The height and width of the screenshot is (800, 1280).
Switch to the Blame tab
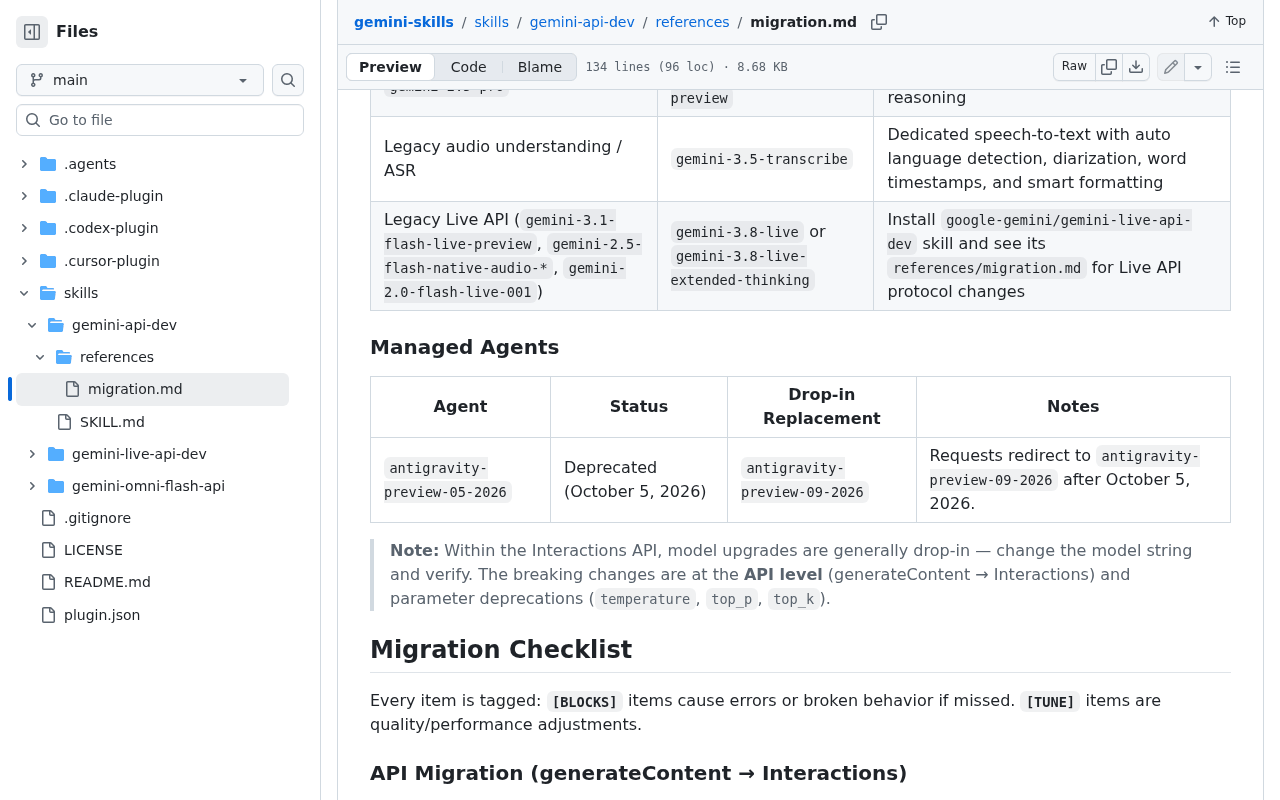(540, 67)
